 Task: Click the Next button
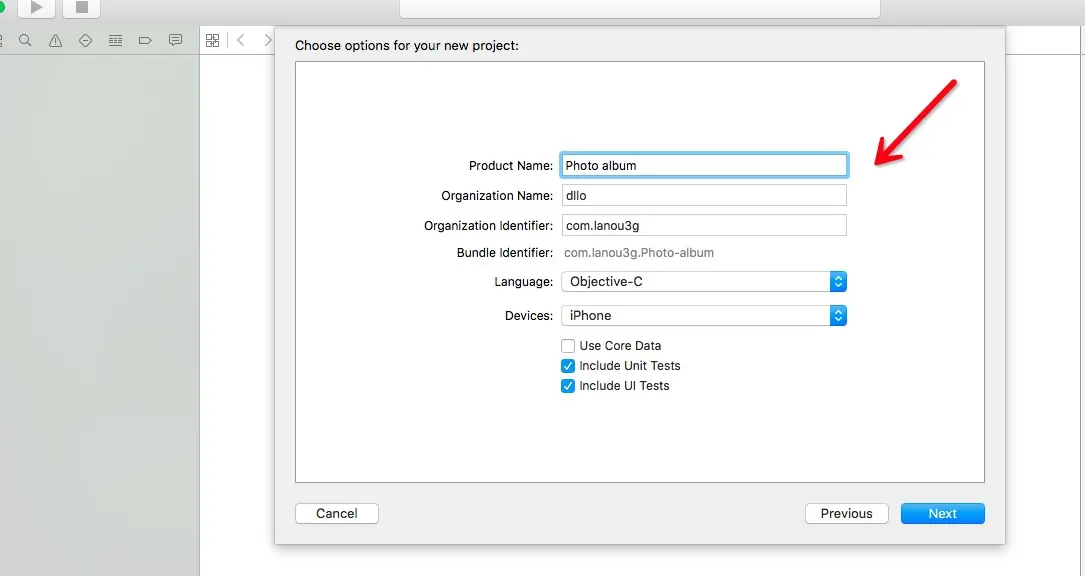point(942,514)
